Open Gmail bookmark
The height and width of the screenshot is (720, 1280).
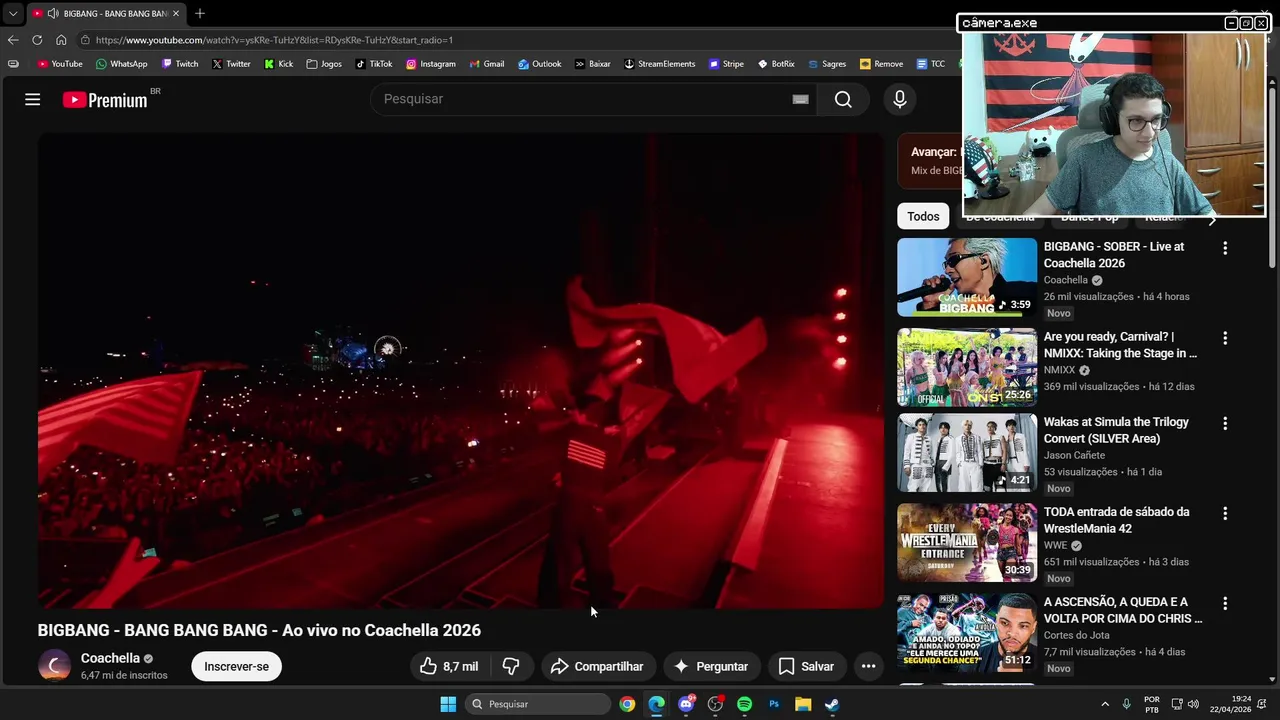pyautogui.click(x=487, y=64)
